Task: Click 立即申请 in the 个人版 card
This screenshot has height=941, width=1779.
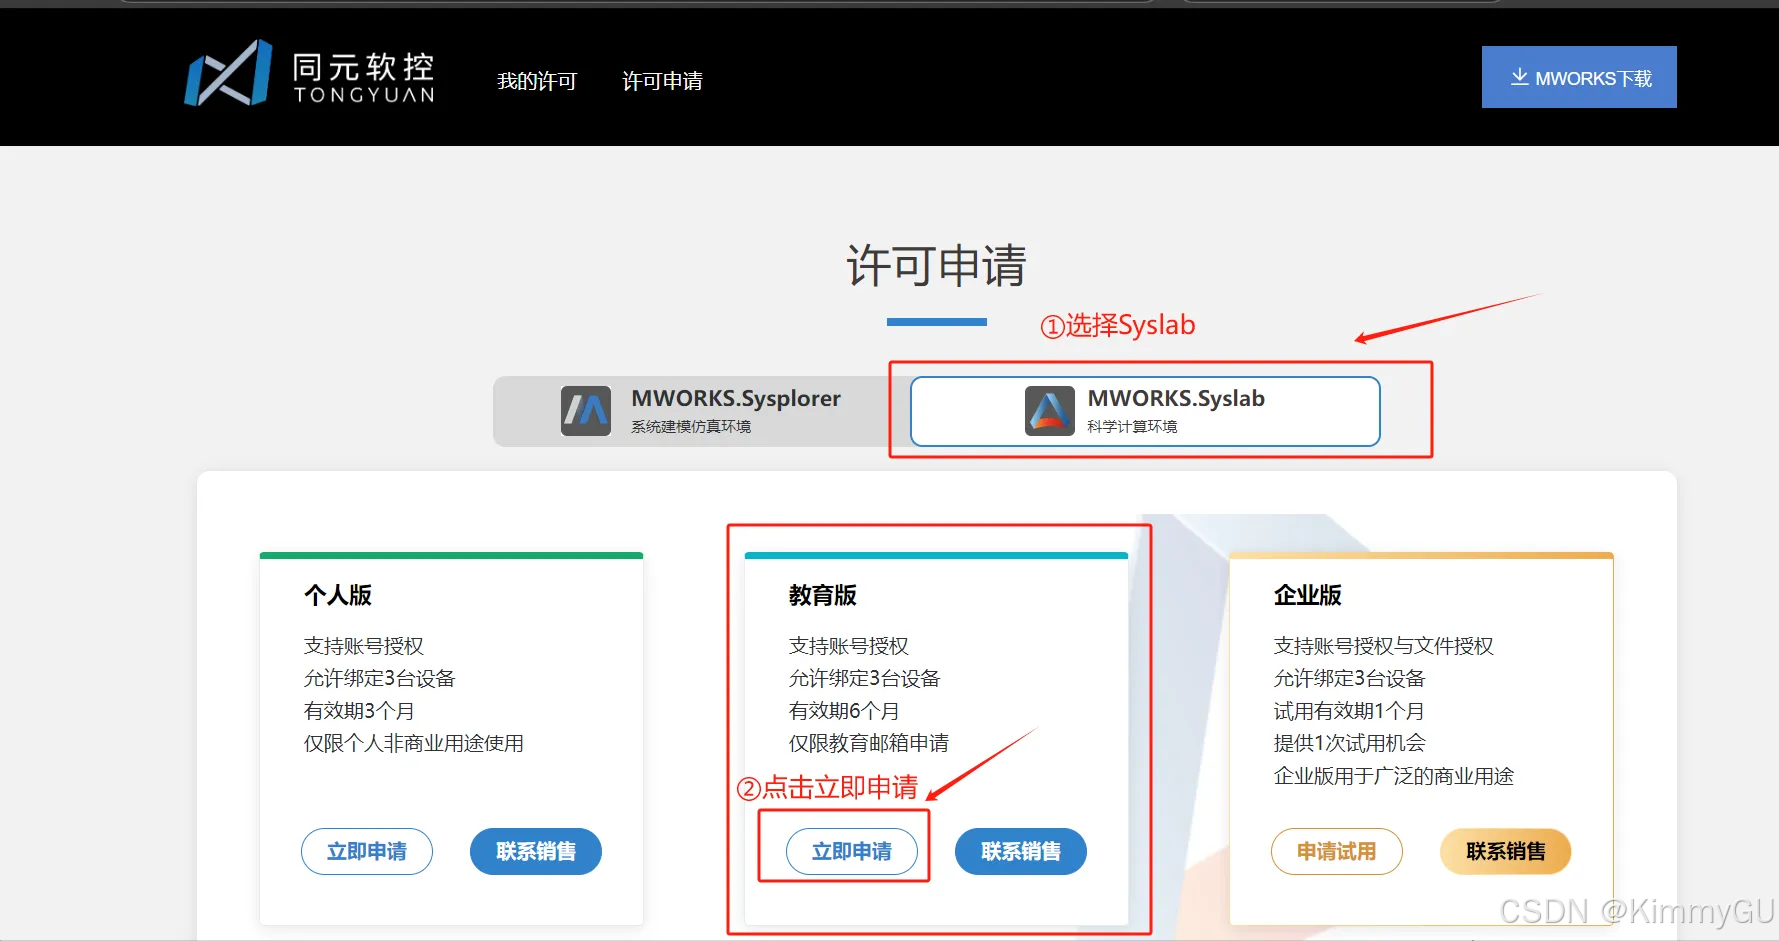Action: 367,851
